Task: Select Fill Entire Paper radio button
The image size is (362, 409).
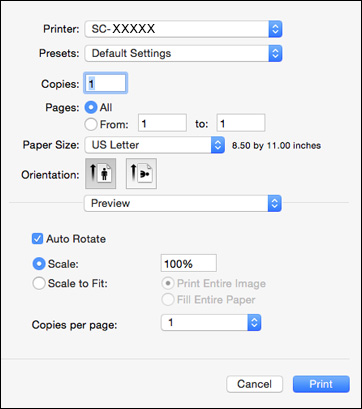Action: pyautogui.click(x=167, y=300)
